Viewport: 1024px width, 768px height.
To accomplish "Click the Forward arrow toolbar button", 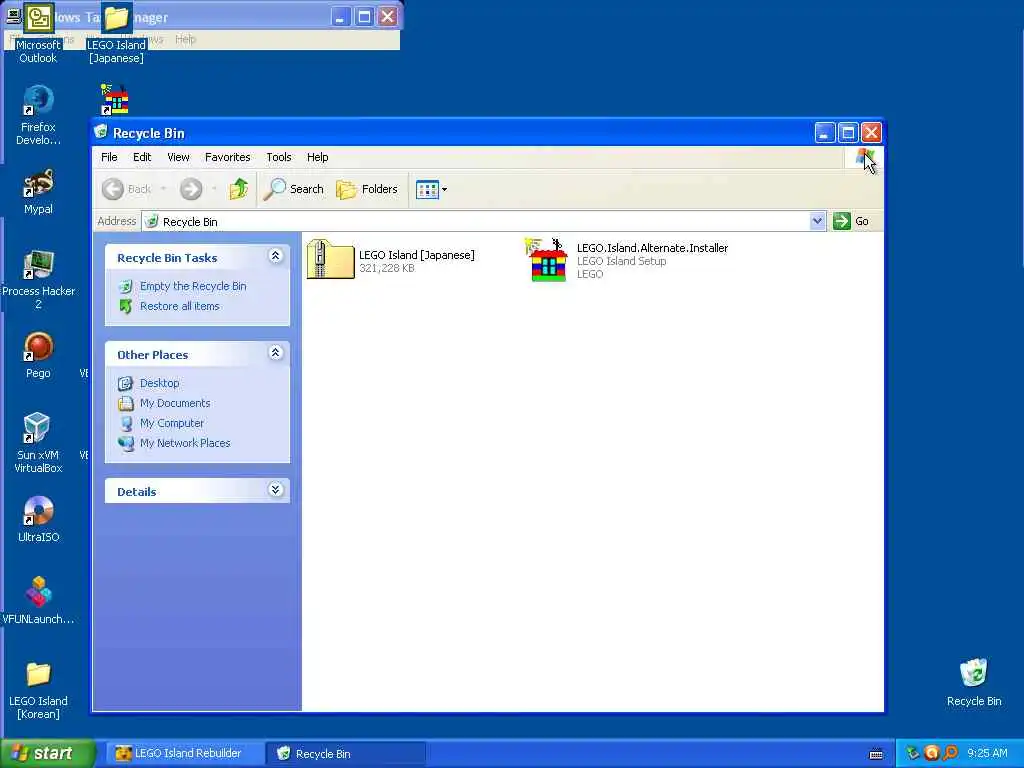I will point(191,189).
